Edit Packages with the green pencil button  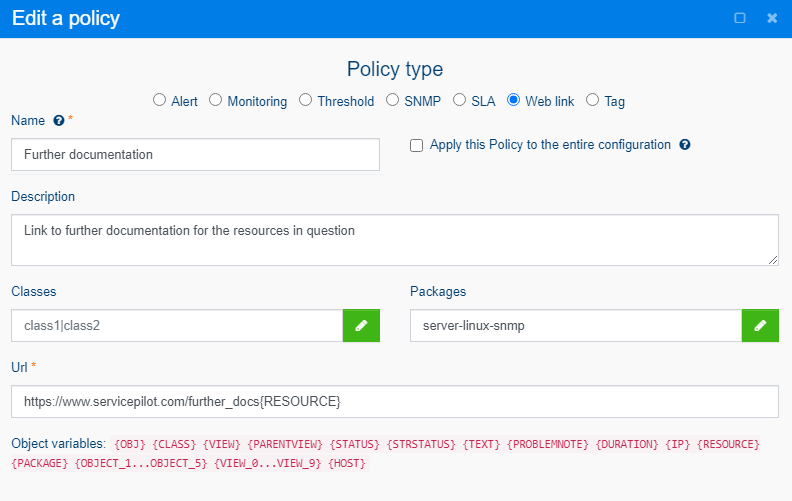[760, 326]
